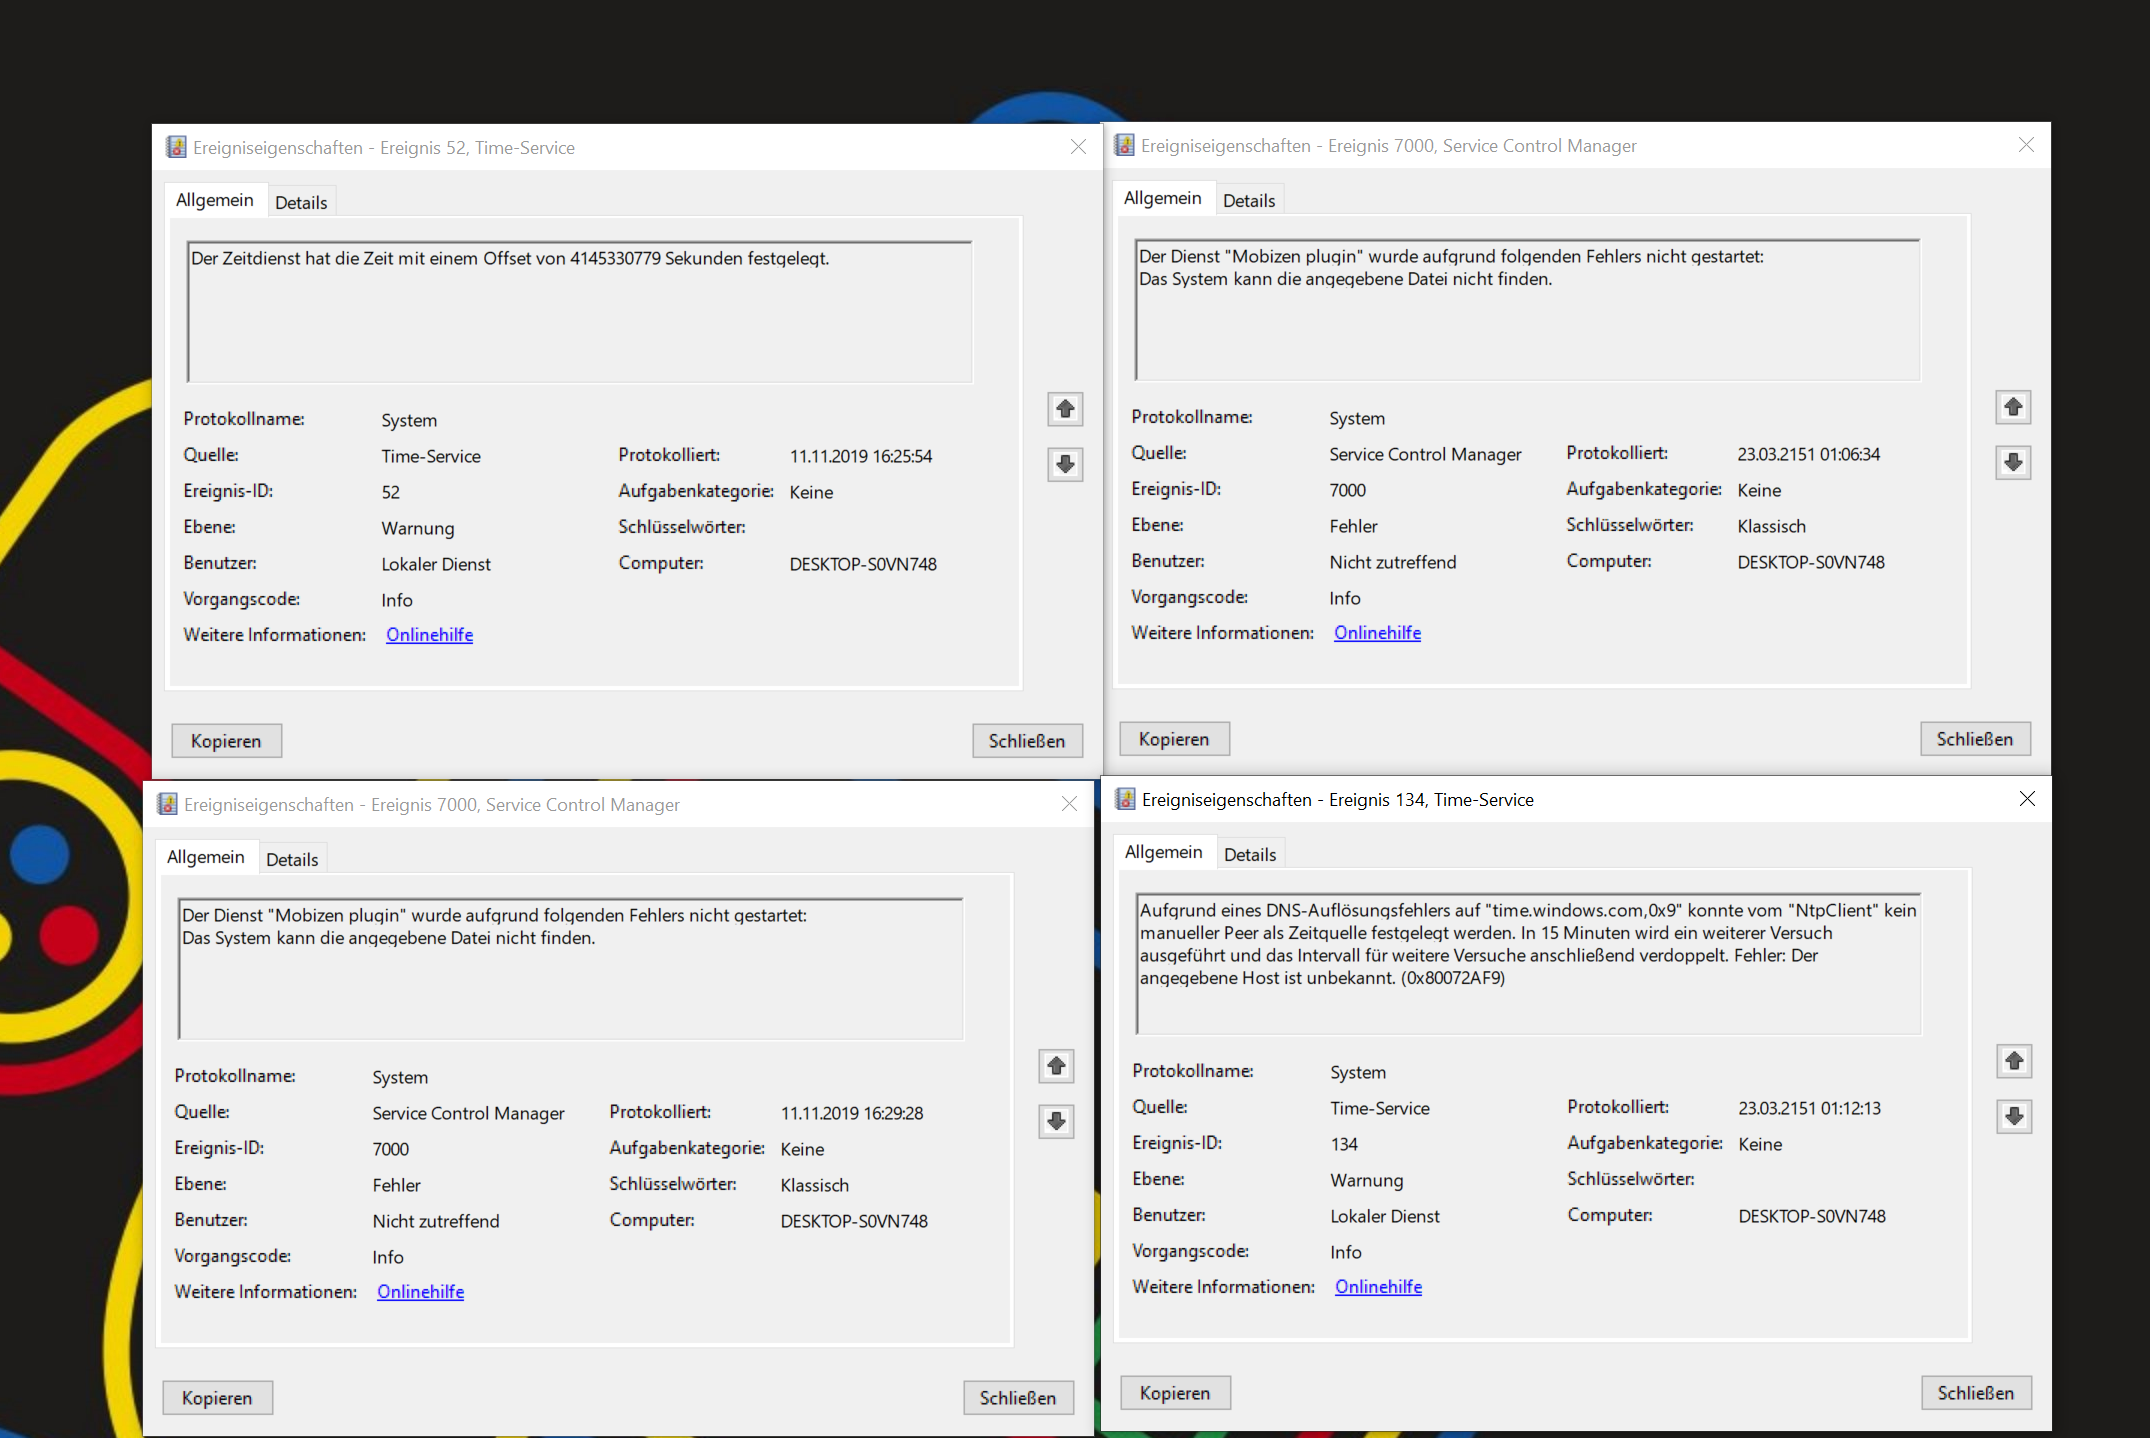
Task: Click Kopieren in Ereignis 52 dialog
Action: coord(226,741)
